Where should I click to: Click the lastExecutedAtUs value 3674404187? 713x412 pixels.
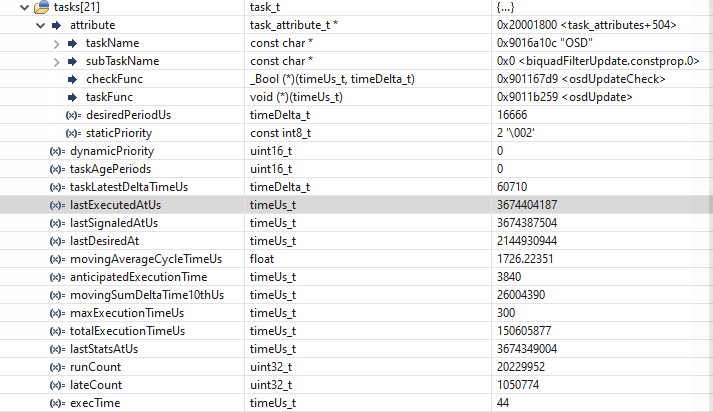[x=527, y=205]
